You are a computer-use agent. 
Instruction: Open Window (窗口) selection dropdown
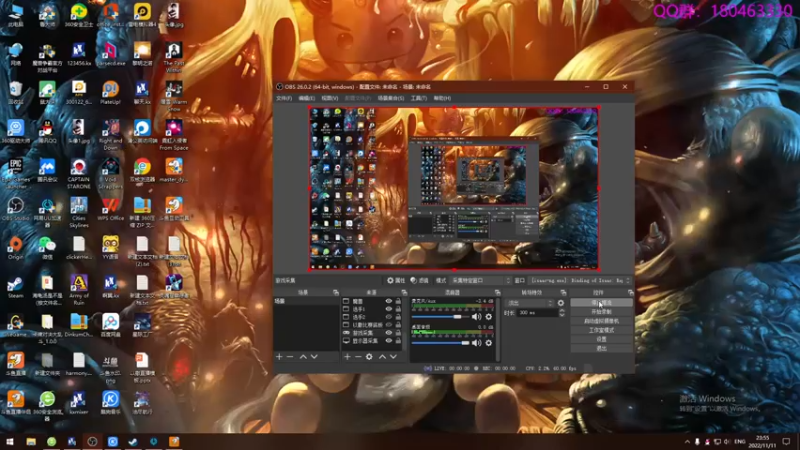click(x=581, y=281)
